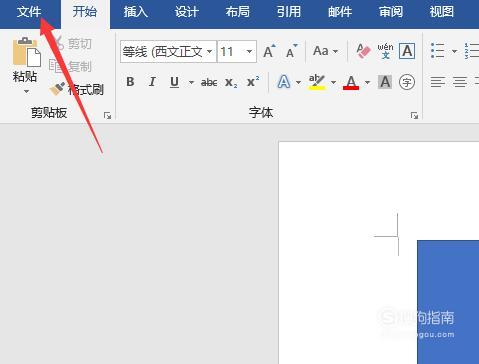Click the blue shape in document

pos(448,302)
